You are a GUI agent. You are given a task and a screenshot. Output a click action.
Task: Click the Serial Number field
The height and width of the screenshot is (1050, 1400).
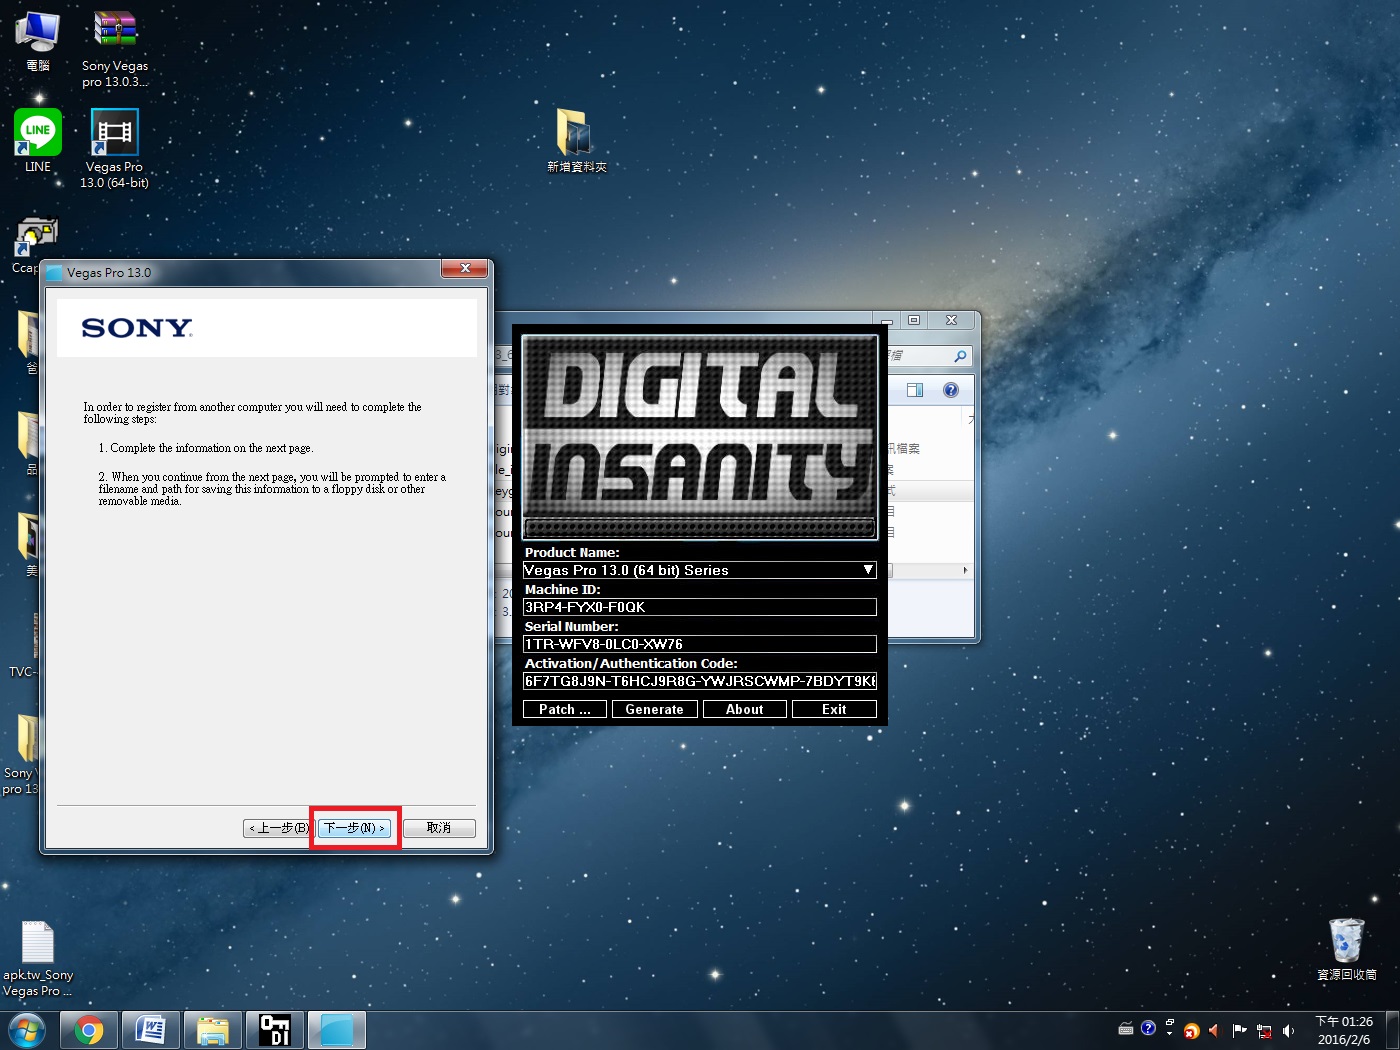click(x=700, y=644)
